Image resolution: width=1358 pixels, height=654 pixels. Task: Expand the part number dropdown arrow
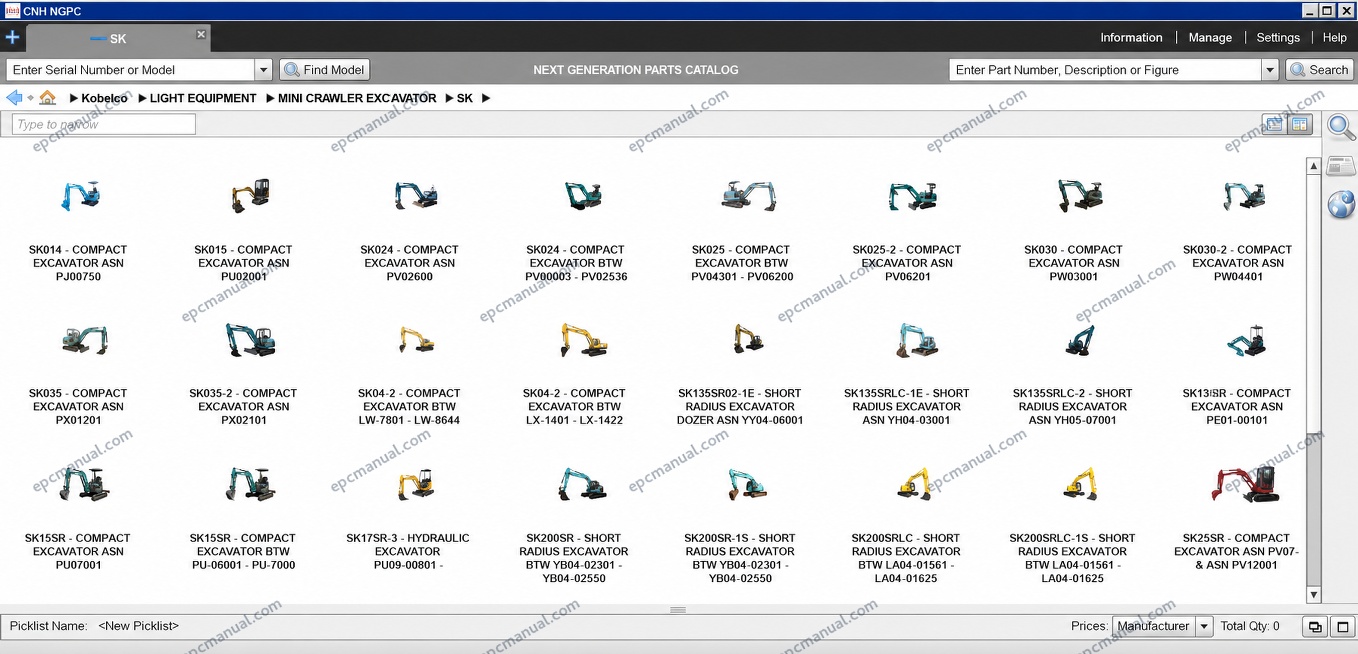[1270, 70]
